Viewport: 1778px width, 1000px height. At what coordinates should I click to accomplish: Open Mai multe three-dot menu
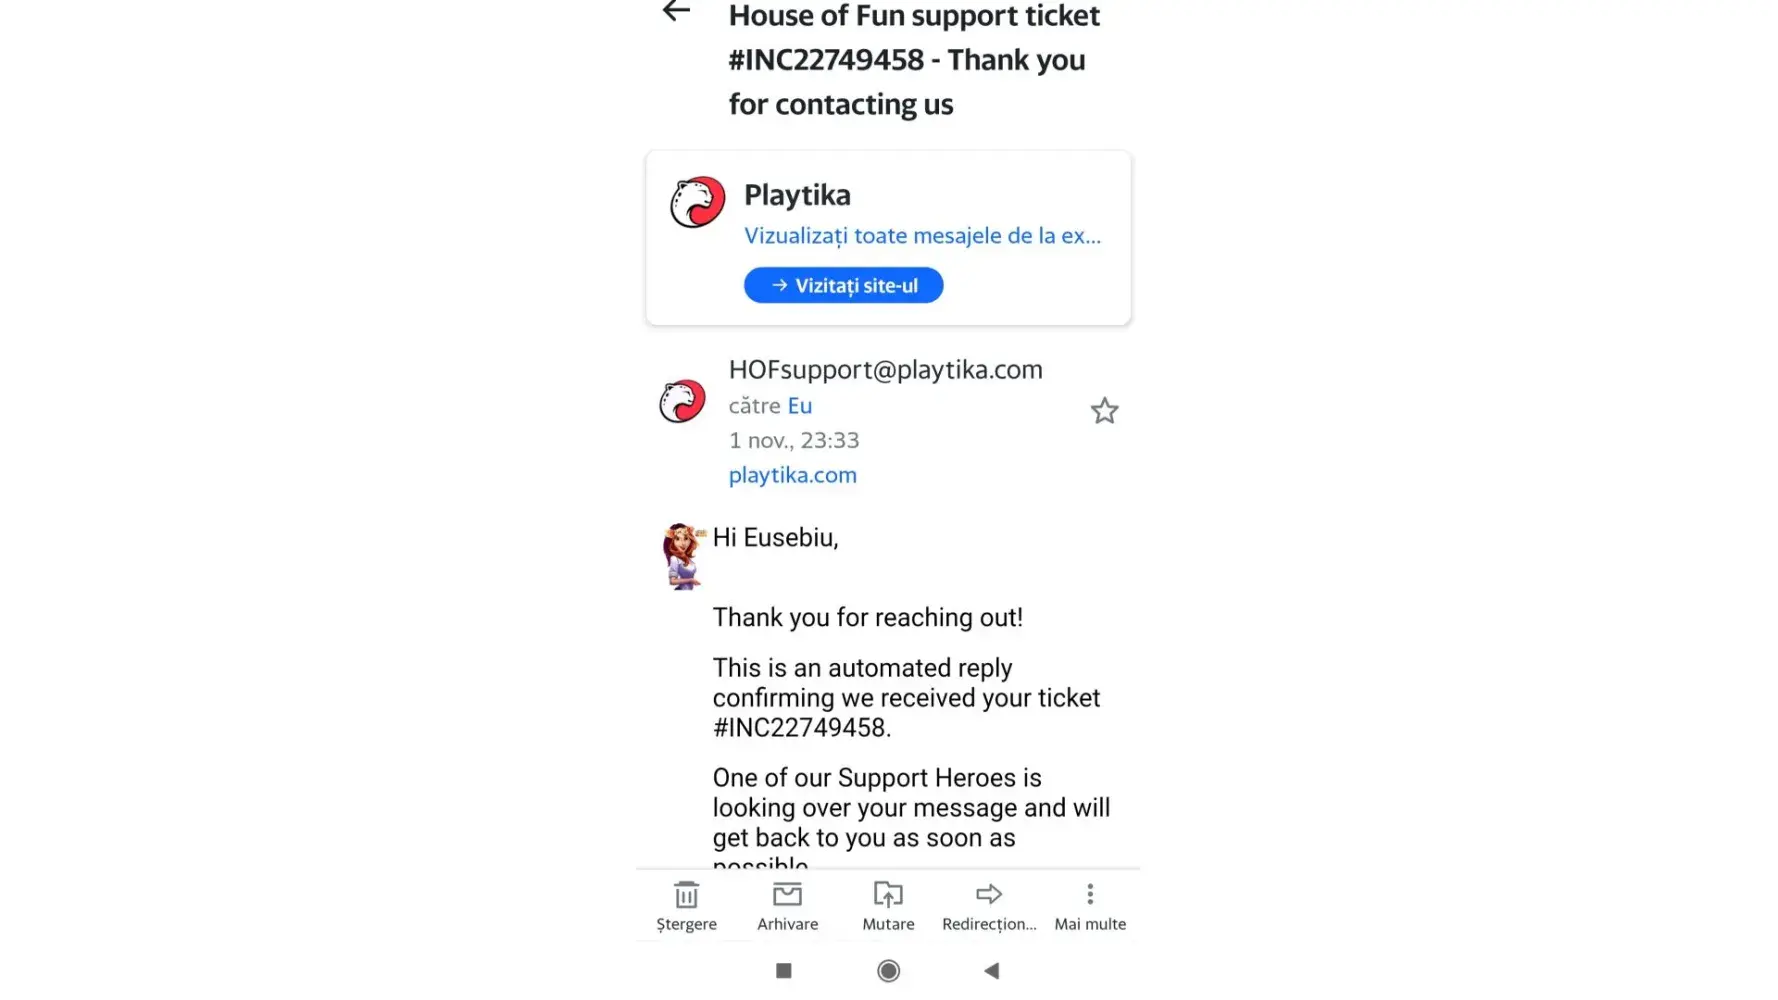[1090, 894]
